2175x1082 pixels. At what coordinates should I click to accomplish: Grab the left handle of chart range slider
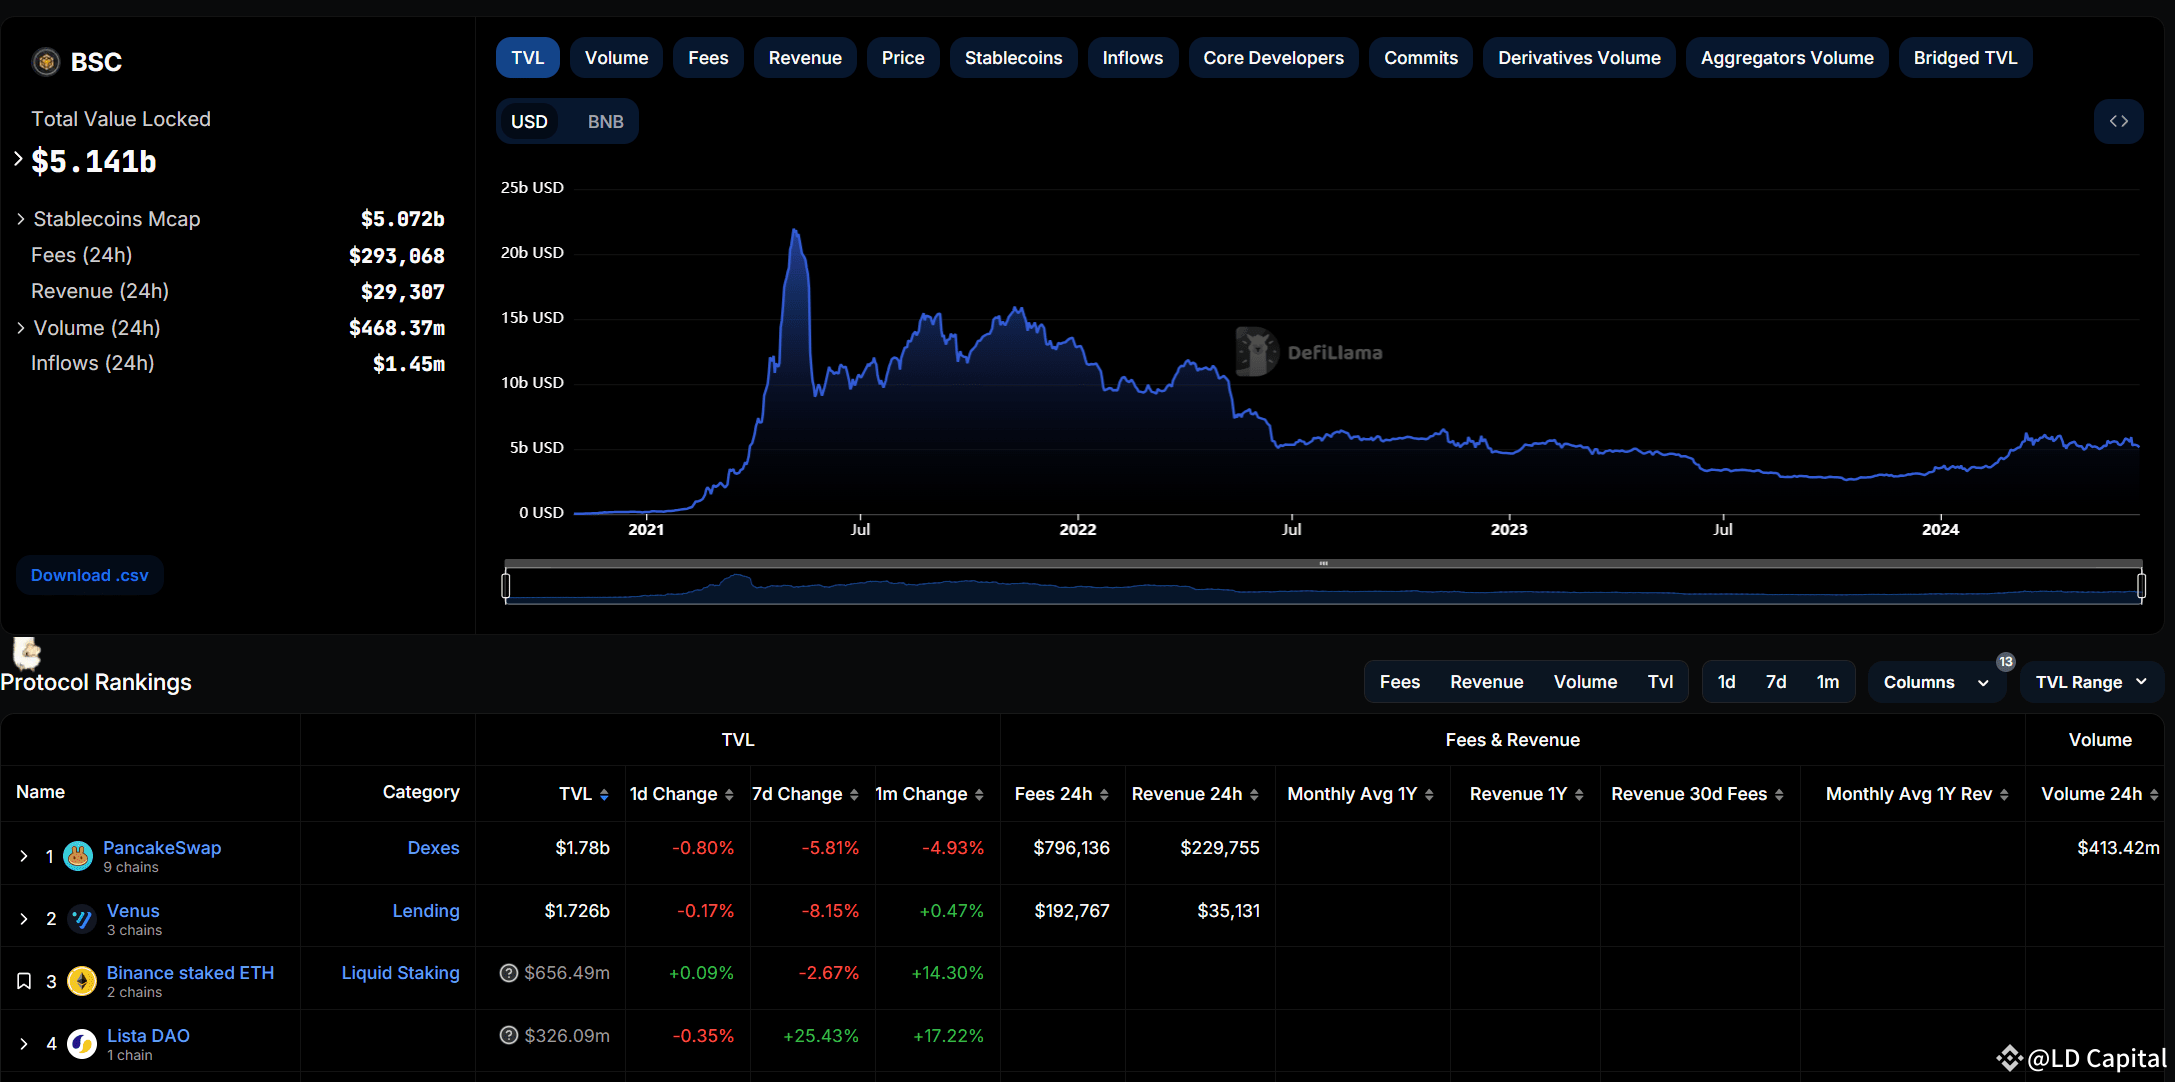pyautogui.click(x=506, y=585)
